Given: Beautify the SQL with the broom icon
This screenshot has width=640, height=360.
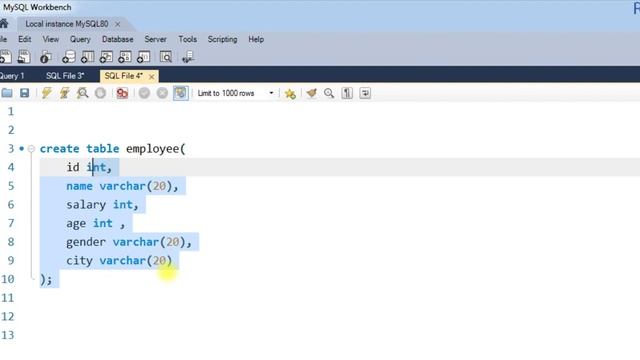Looking at the screenshot, I should coord(311,93).
